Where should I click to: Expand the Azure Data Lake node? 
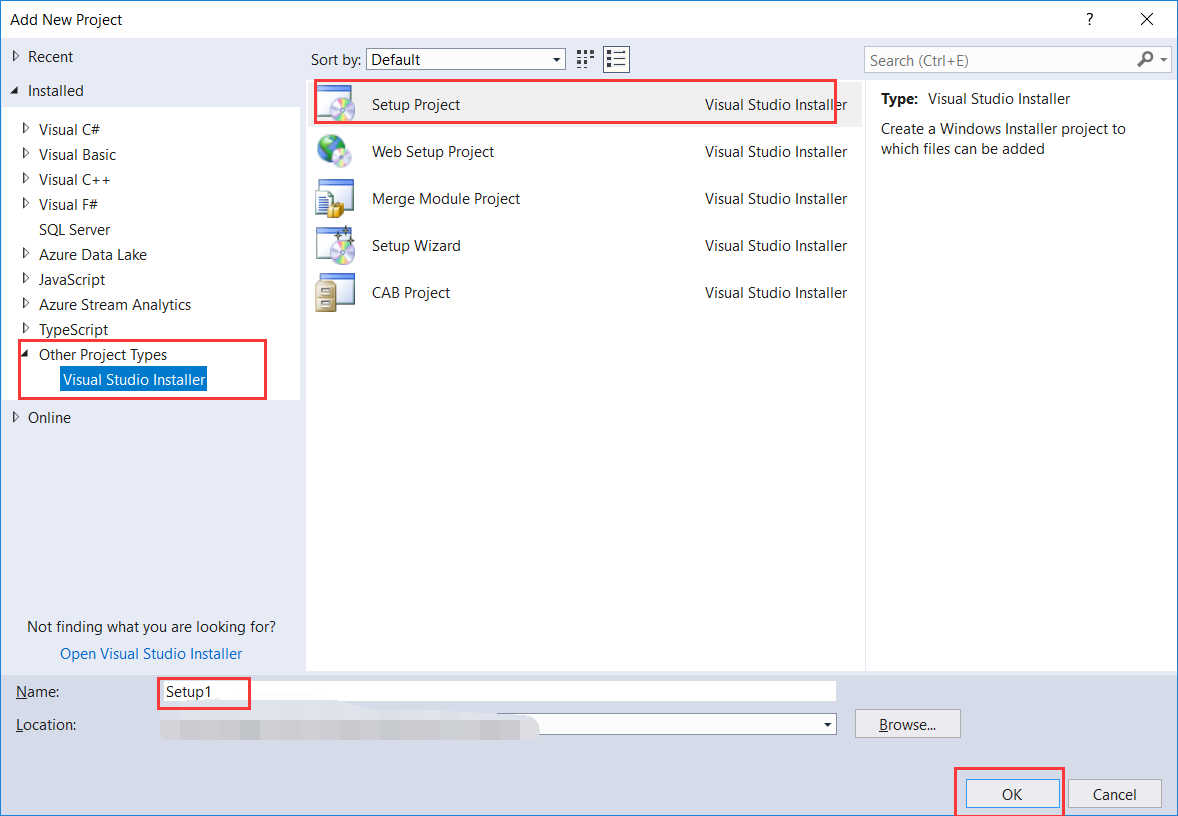tap(26, 254)
